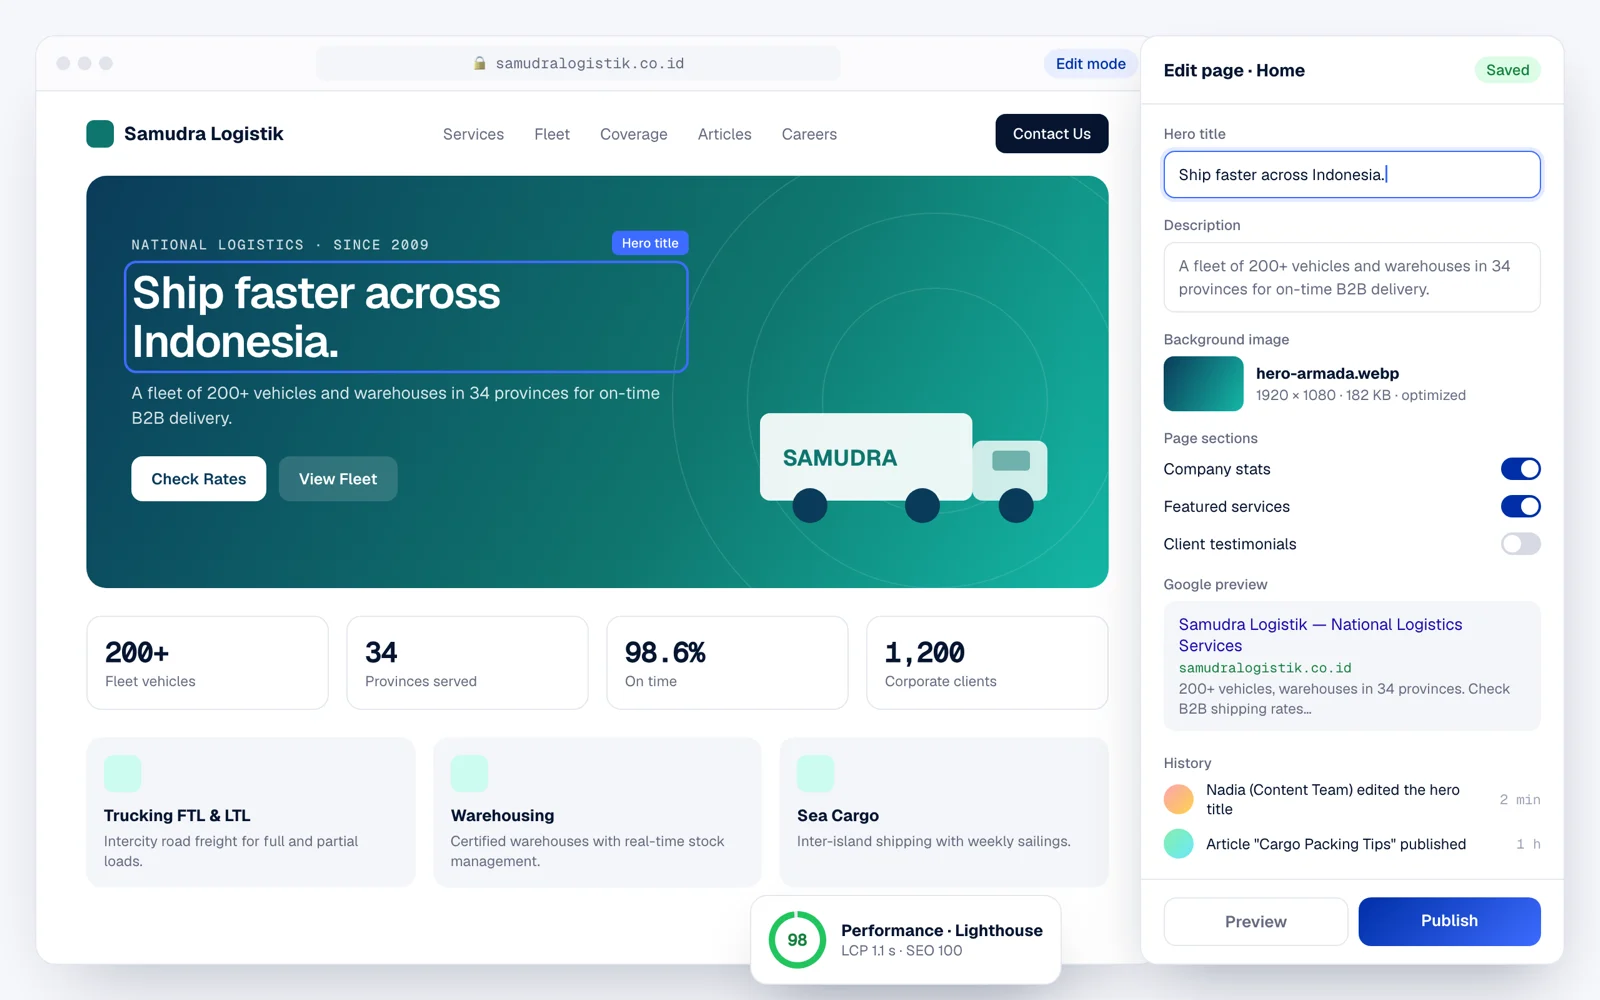The width and height of the screenshot is (1600, 1000).
Task: Click the 'Saved' status badge
Action: point(1508,70)
